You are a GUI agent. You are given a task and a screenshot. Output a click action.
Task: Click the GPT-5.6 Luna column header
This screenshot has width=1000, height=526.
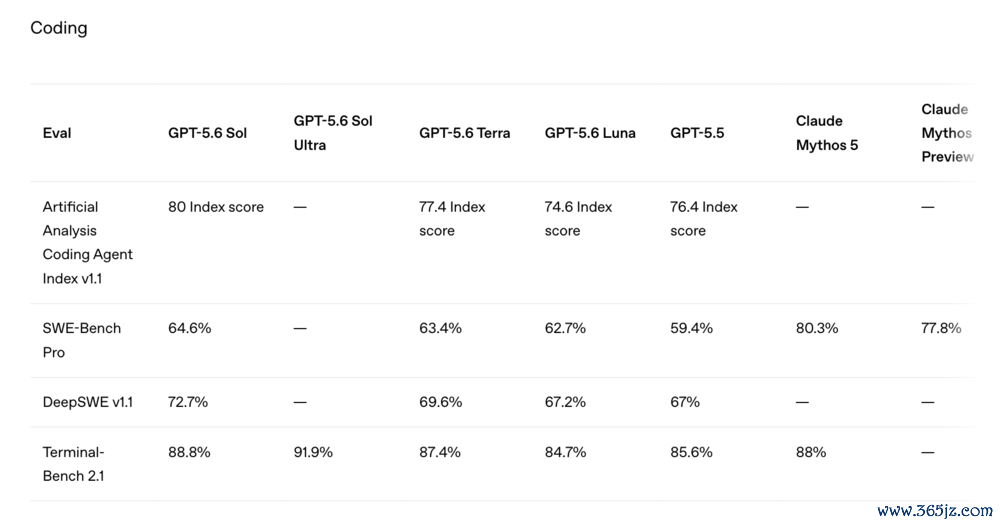(590, 133)
